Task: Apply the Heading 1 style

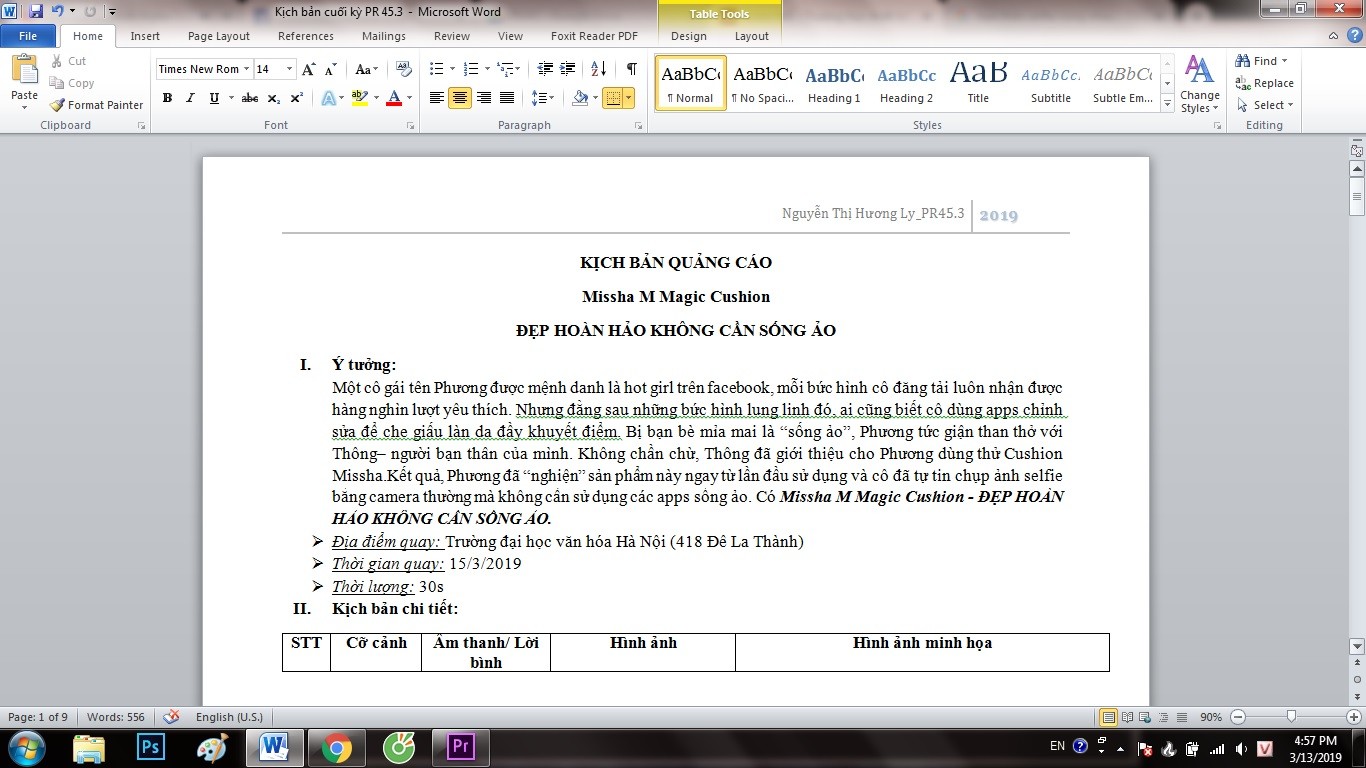Action: coord(834,83)
